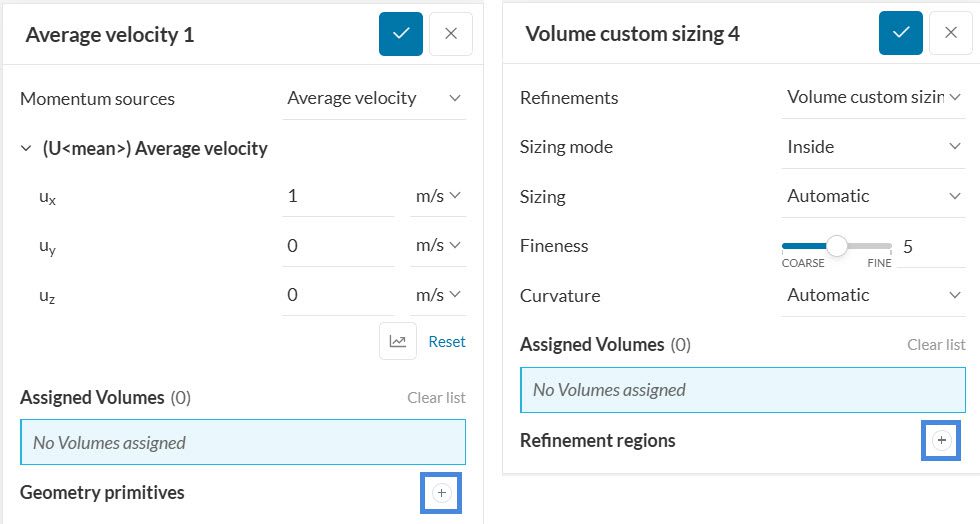This screenshot has width=980, height=524.
Task: Open the velocity chart/table icon next to Reset
Action: 397,341
